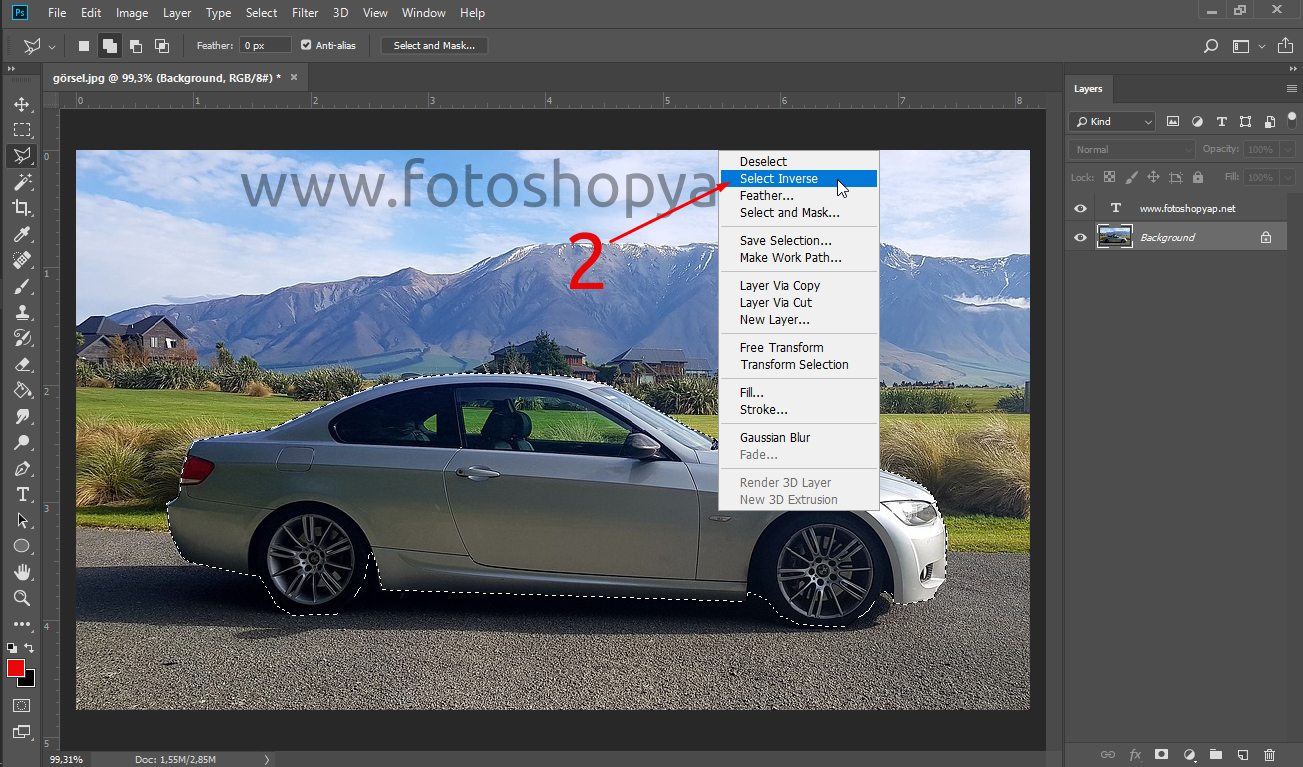
Task: Select the Paint Bucket tool
Action: [22, 390]
